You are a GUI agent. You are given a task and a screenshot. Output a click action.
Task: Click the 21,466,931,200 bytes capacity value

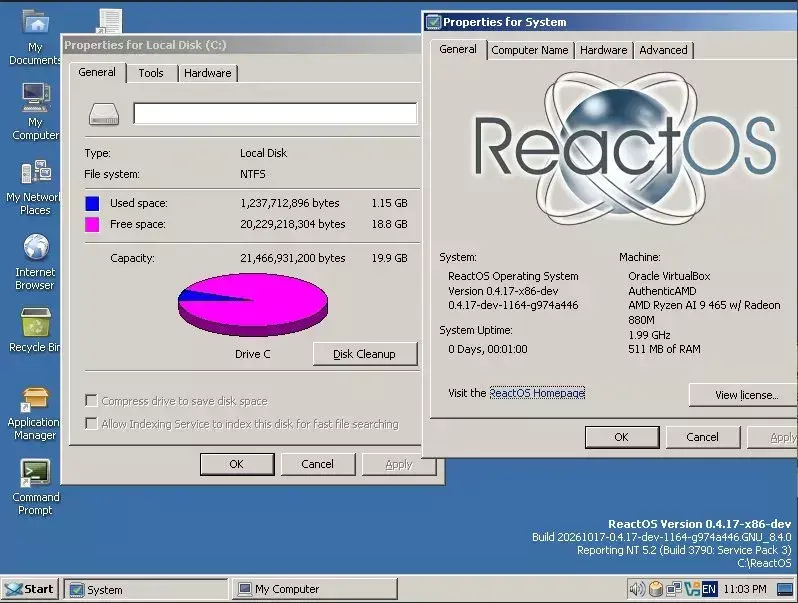tap(293, 258)
